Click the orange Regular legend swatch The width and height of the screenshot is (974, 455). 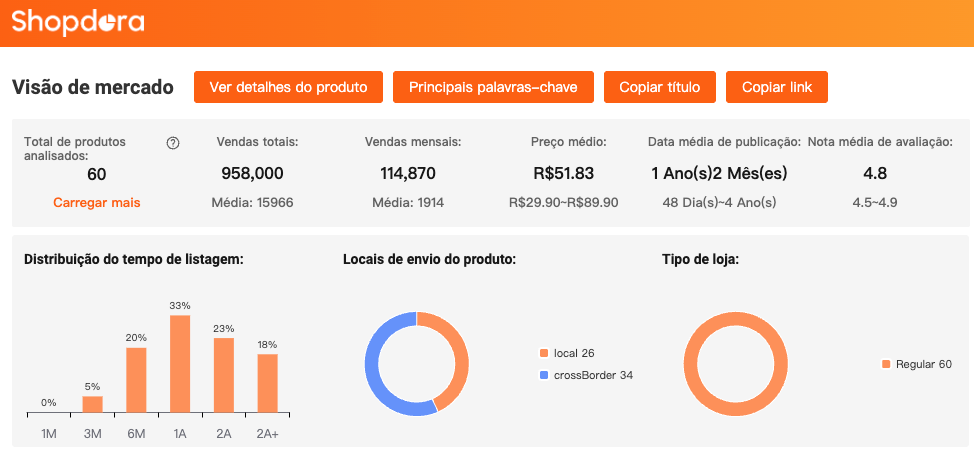pyautogui.click(x=886, y=364)
